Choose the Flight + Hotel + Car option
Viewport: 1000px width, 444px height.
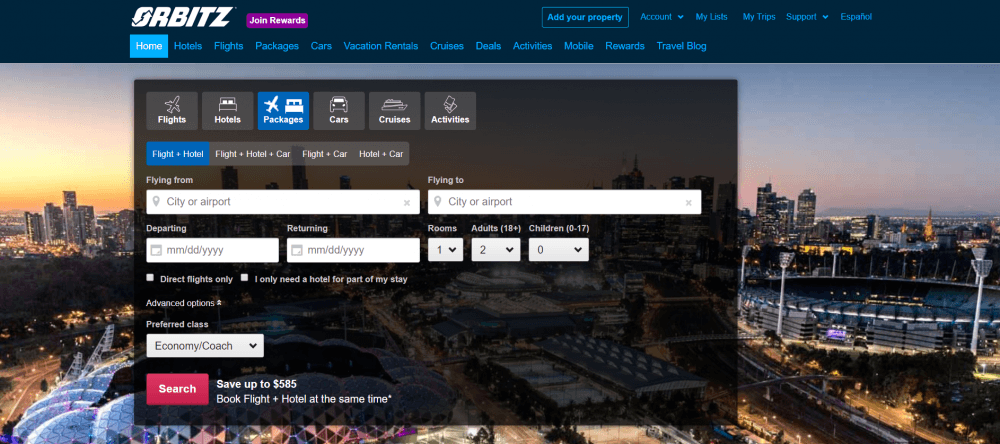click(253, 154)
